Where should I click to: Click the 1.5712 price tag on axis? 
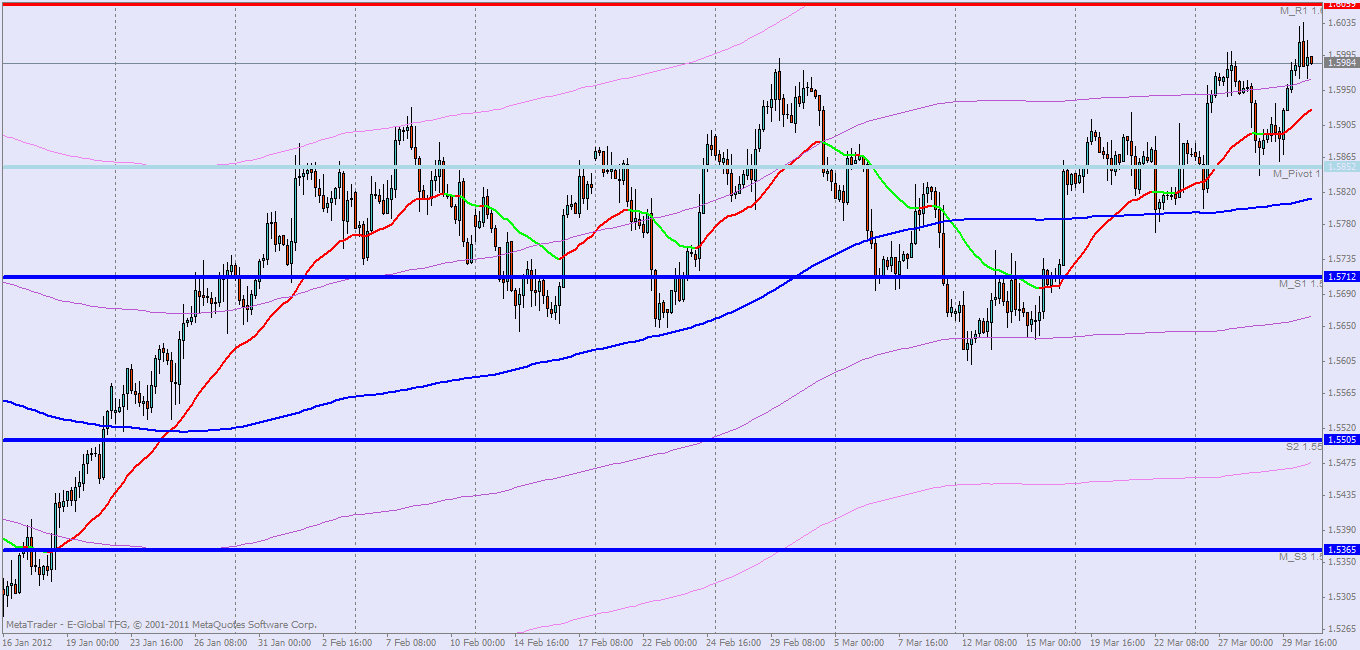point(1340,276)
